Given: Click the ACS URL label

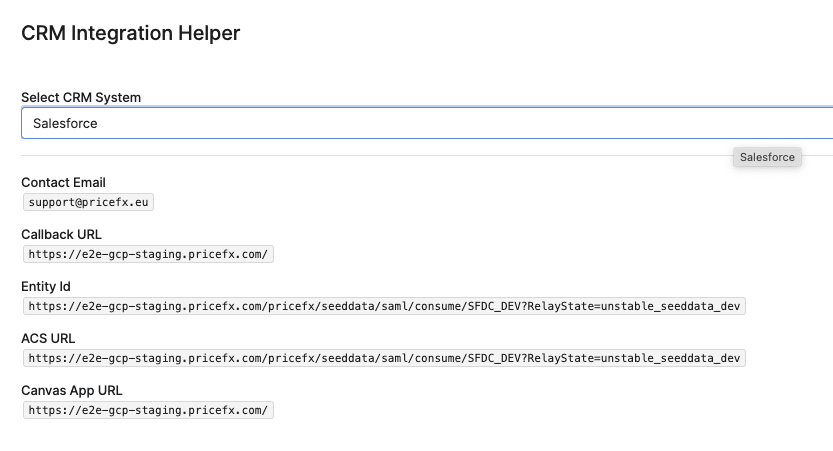Looking at the screenshot, I should [48, 339].
